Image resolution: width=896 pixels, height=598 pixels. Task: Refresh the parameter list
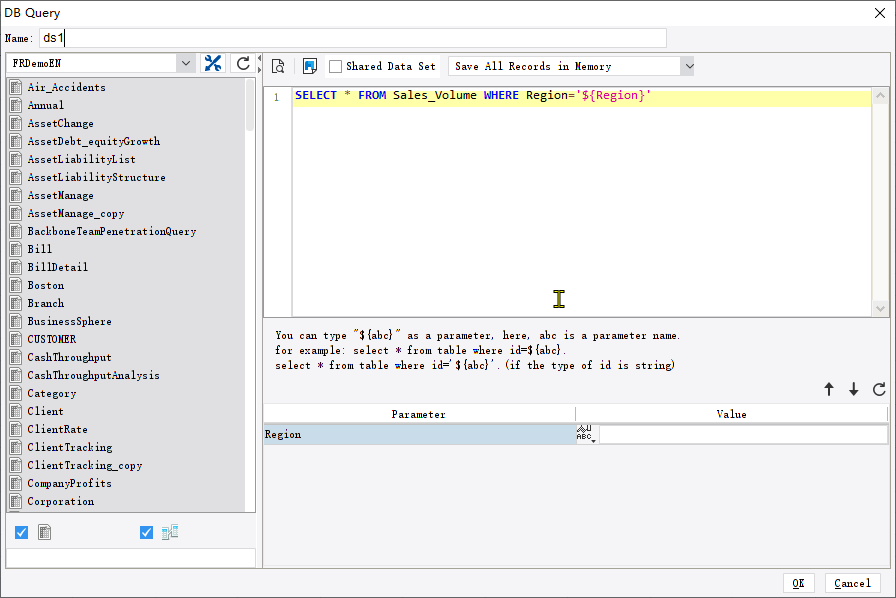click(877, 389)
